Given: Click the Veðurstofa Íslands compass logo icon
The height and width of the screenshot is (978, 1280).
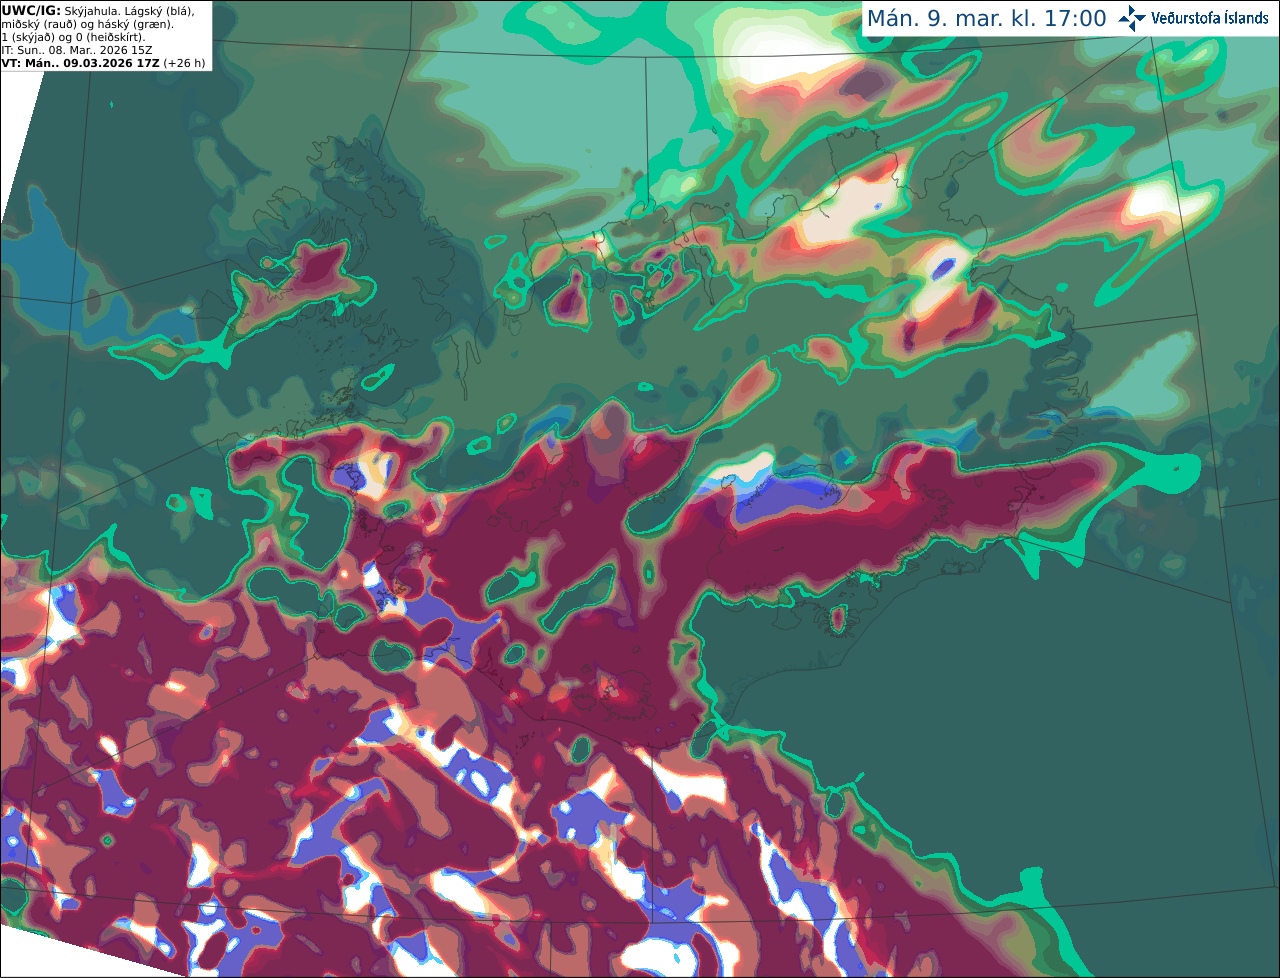Looking at the screenshot, I should coord(1132,18).
